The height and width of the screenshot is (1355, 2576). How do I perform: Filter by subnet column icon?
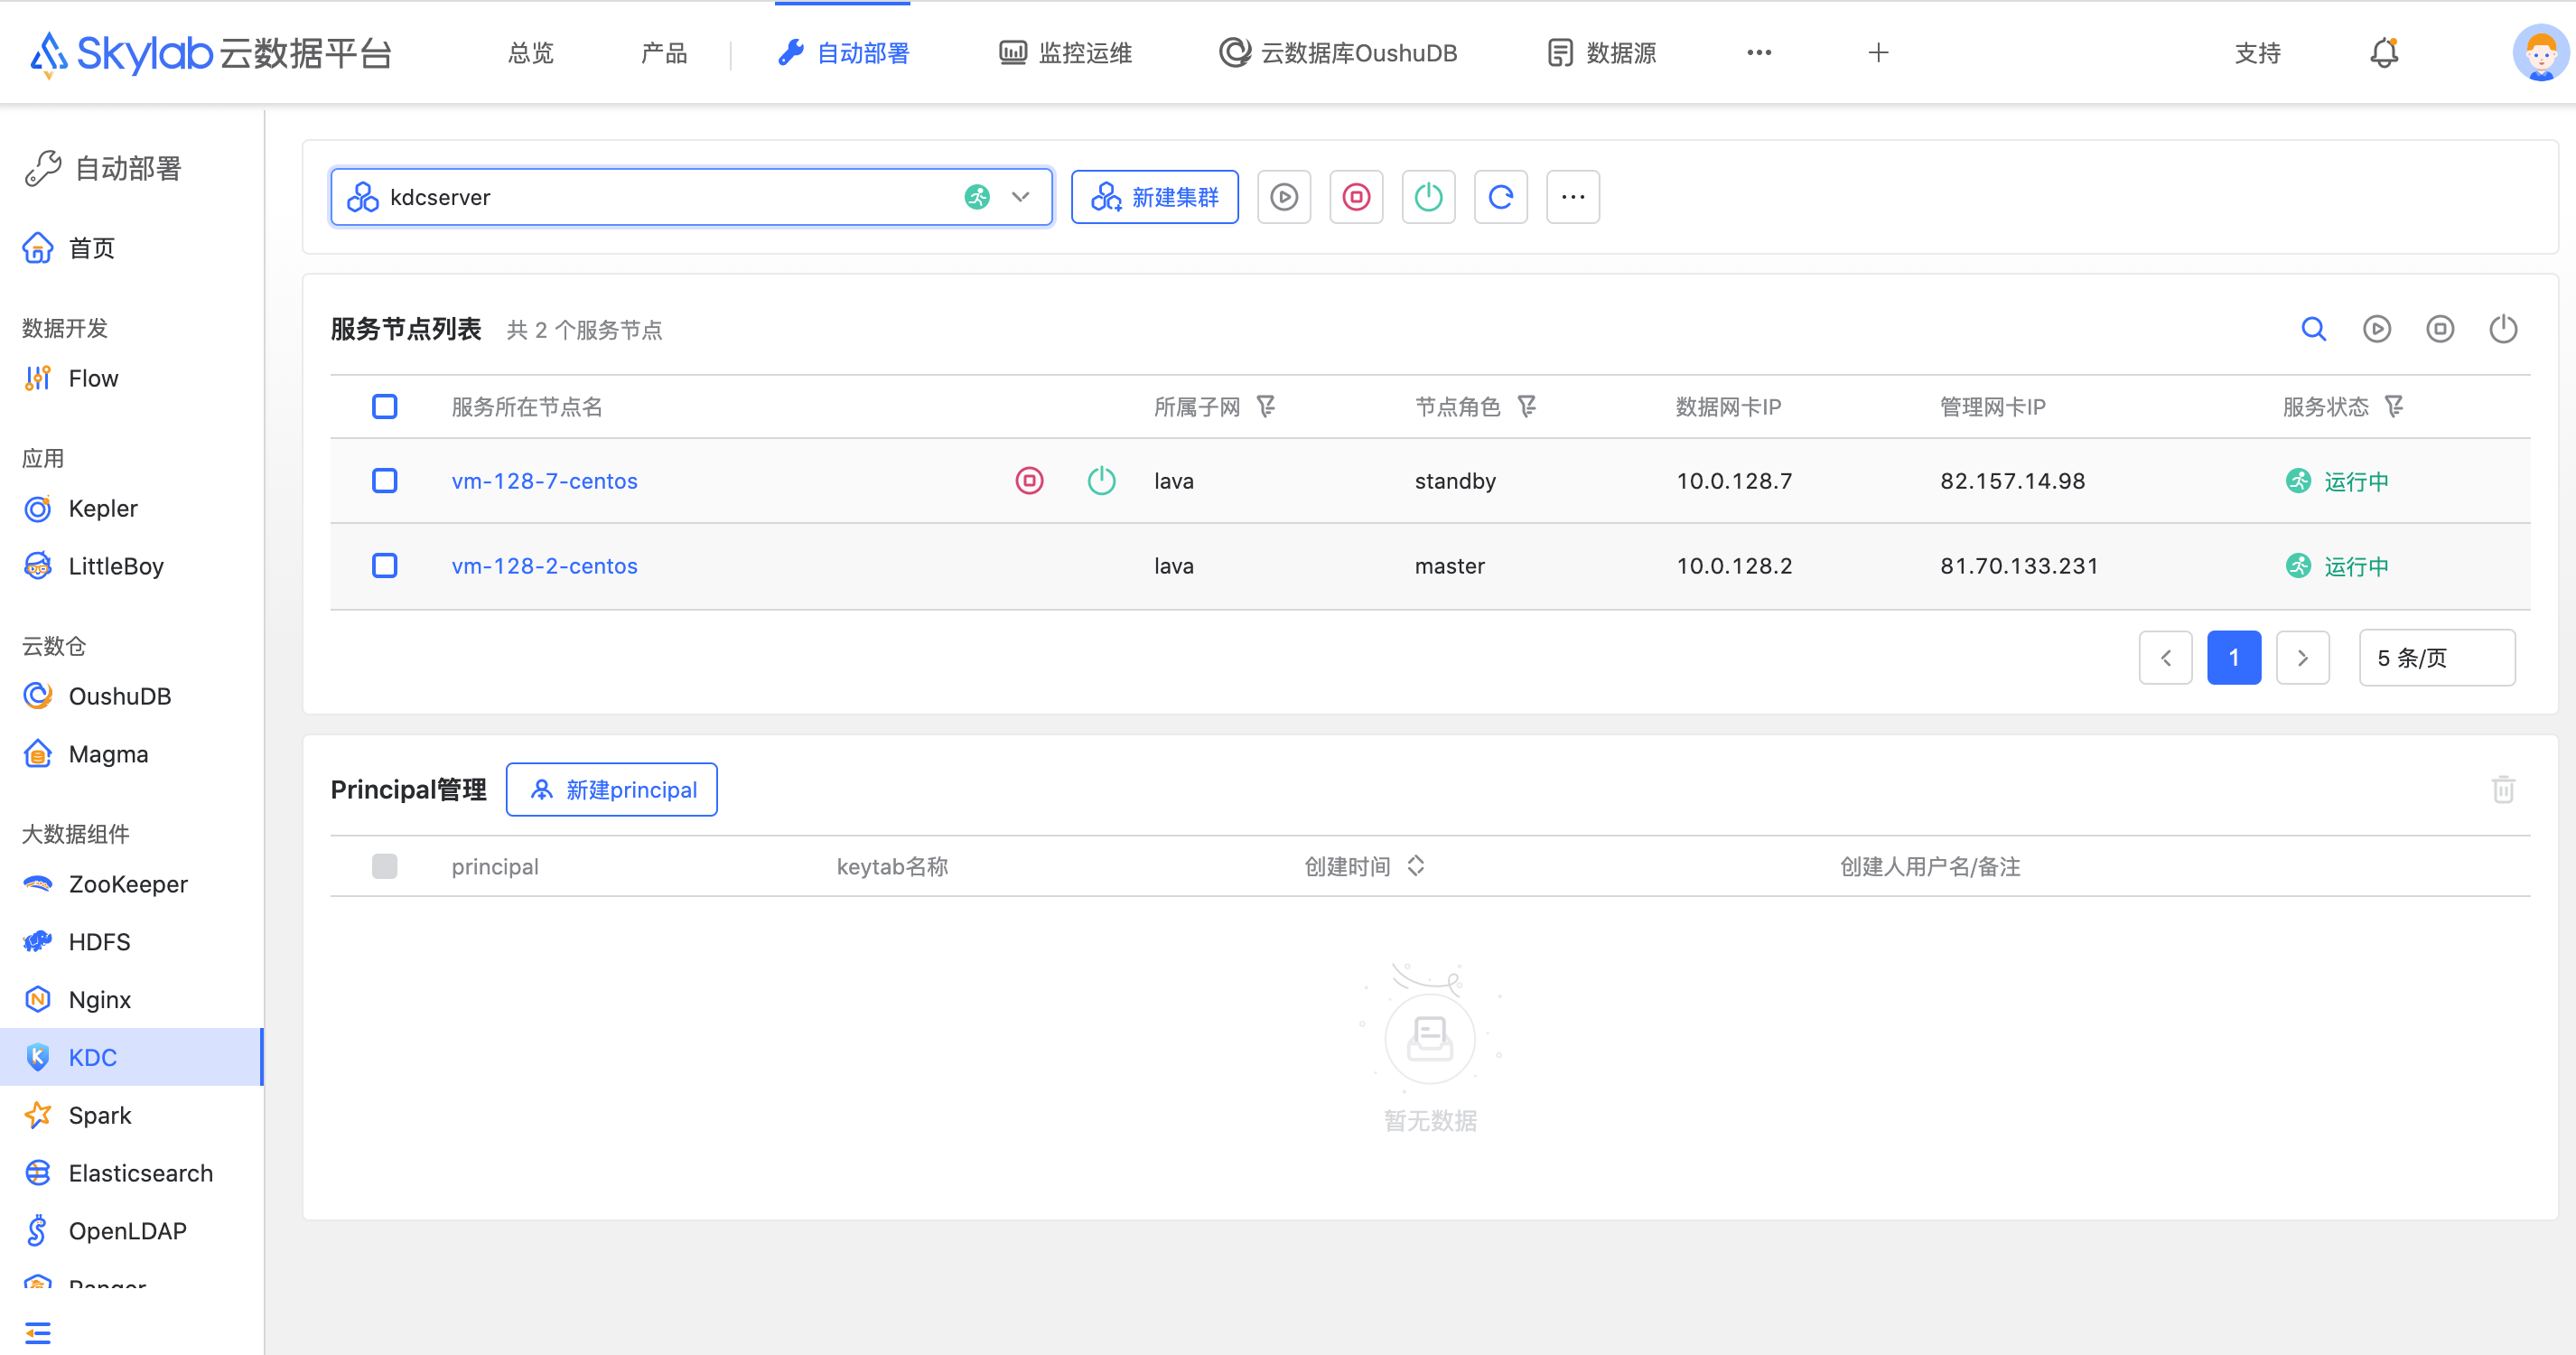(x=1265, y=407)
